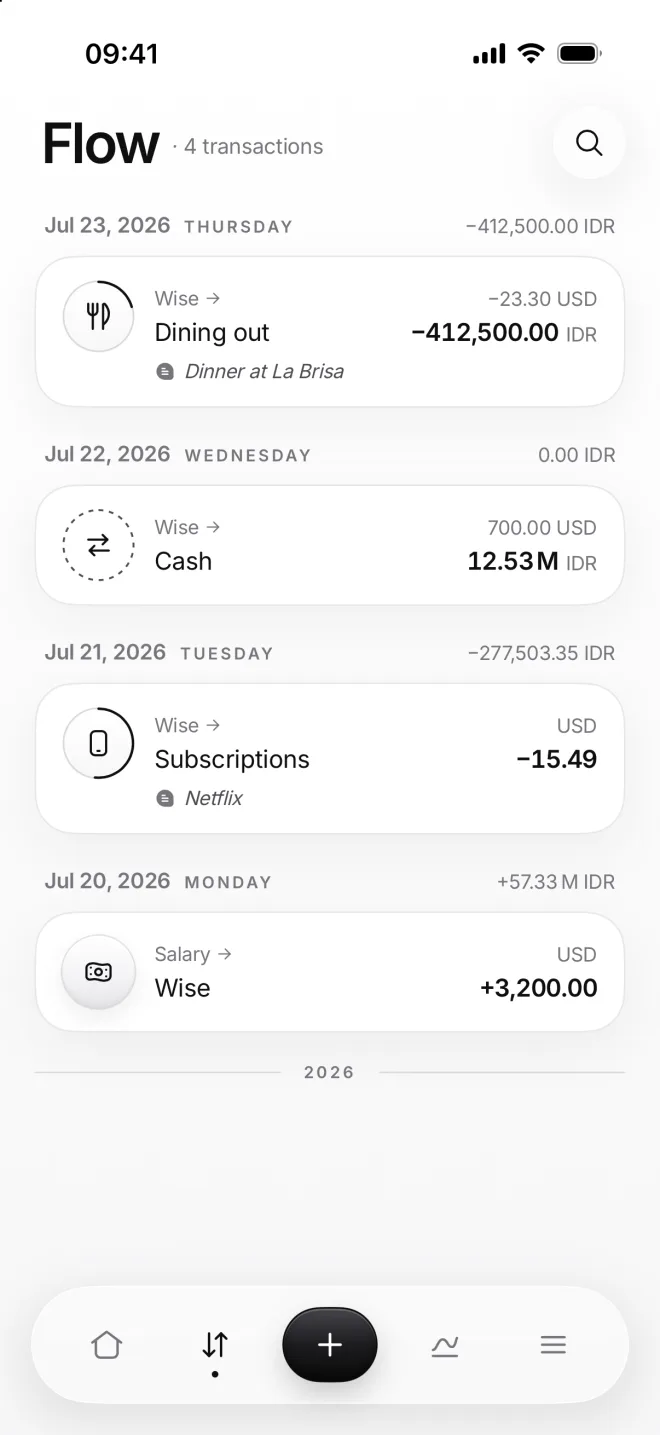Tap the transfer arrows icon on Cash
660x1435 pixels.
click(98, 545)
